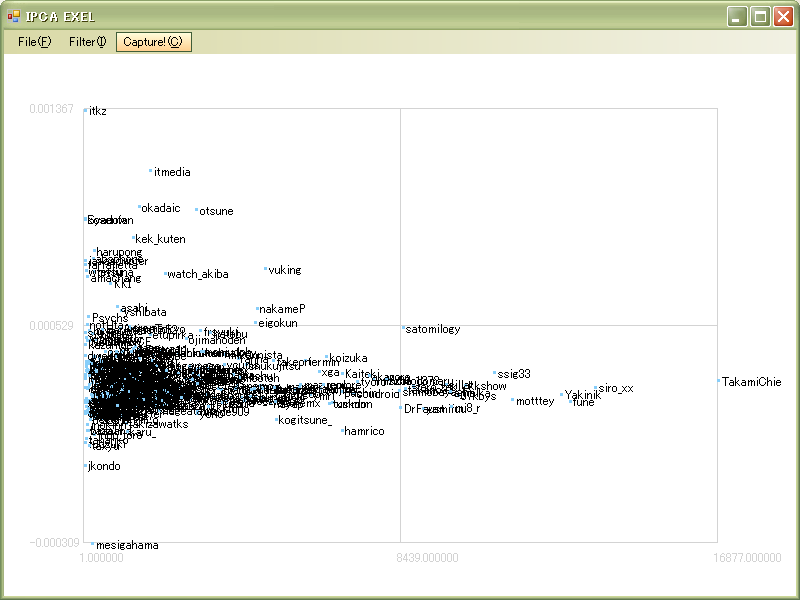Screen dimensions: 800x600
Task: Click the x-axis value 16877.000000
Action: [747, 558]
